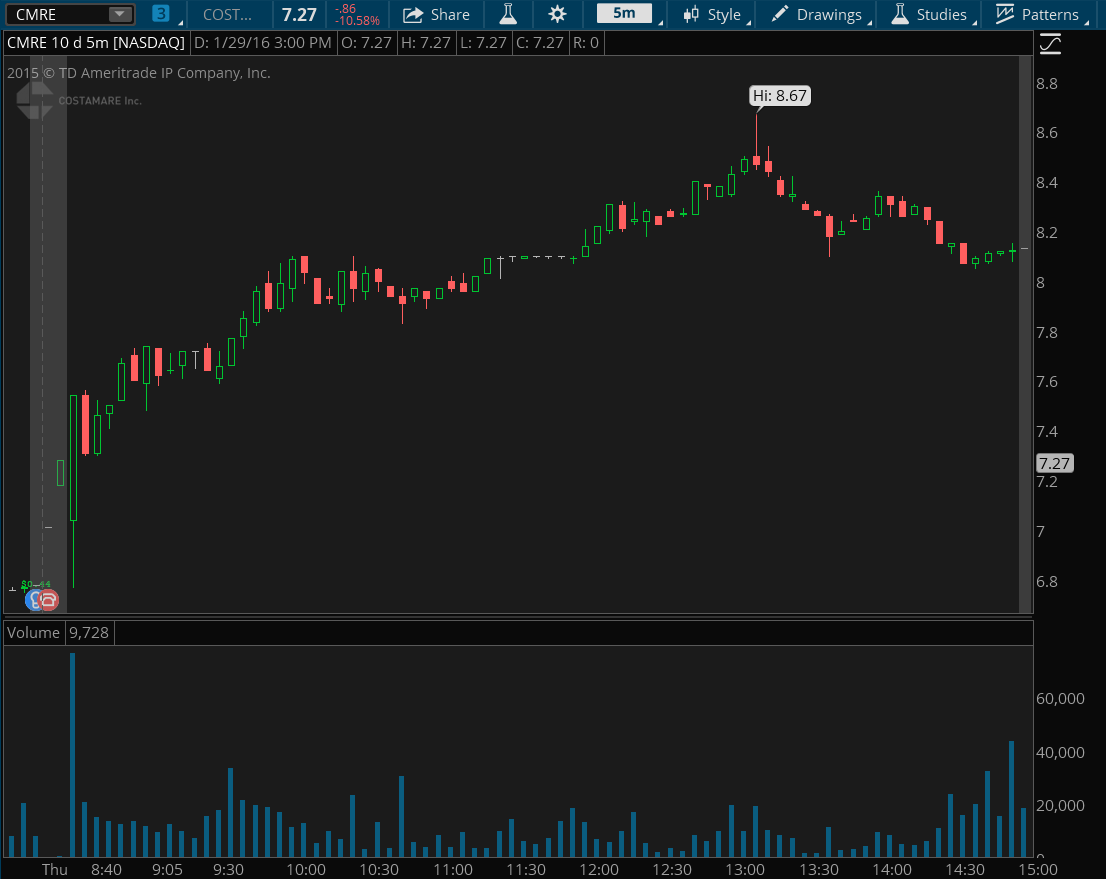Image resolution: width=1106 pixels, height=879 pixels.
Task: Click the Share button label
Action: (450, 14)
